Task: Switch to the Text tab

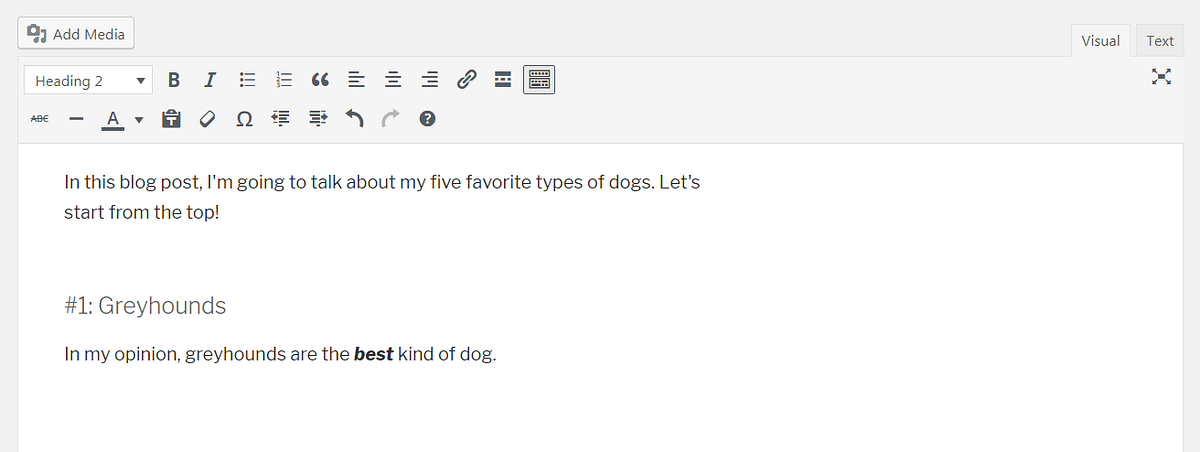Action: (1160, 41)
